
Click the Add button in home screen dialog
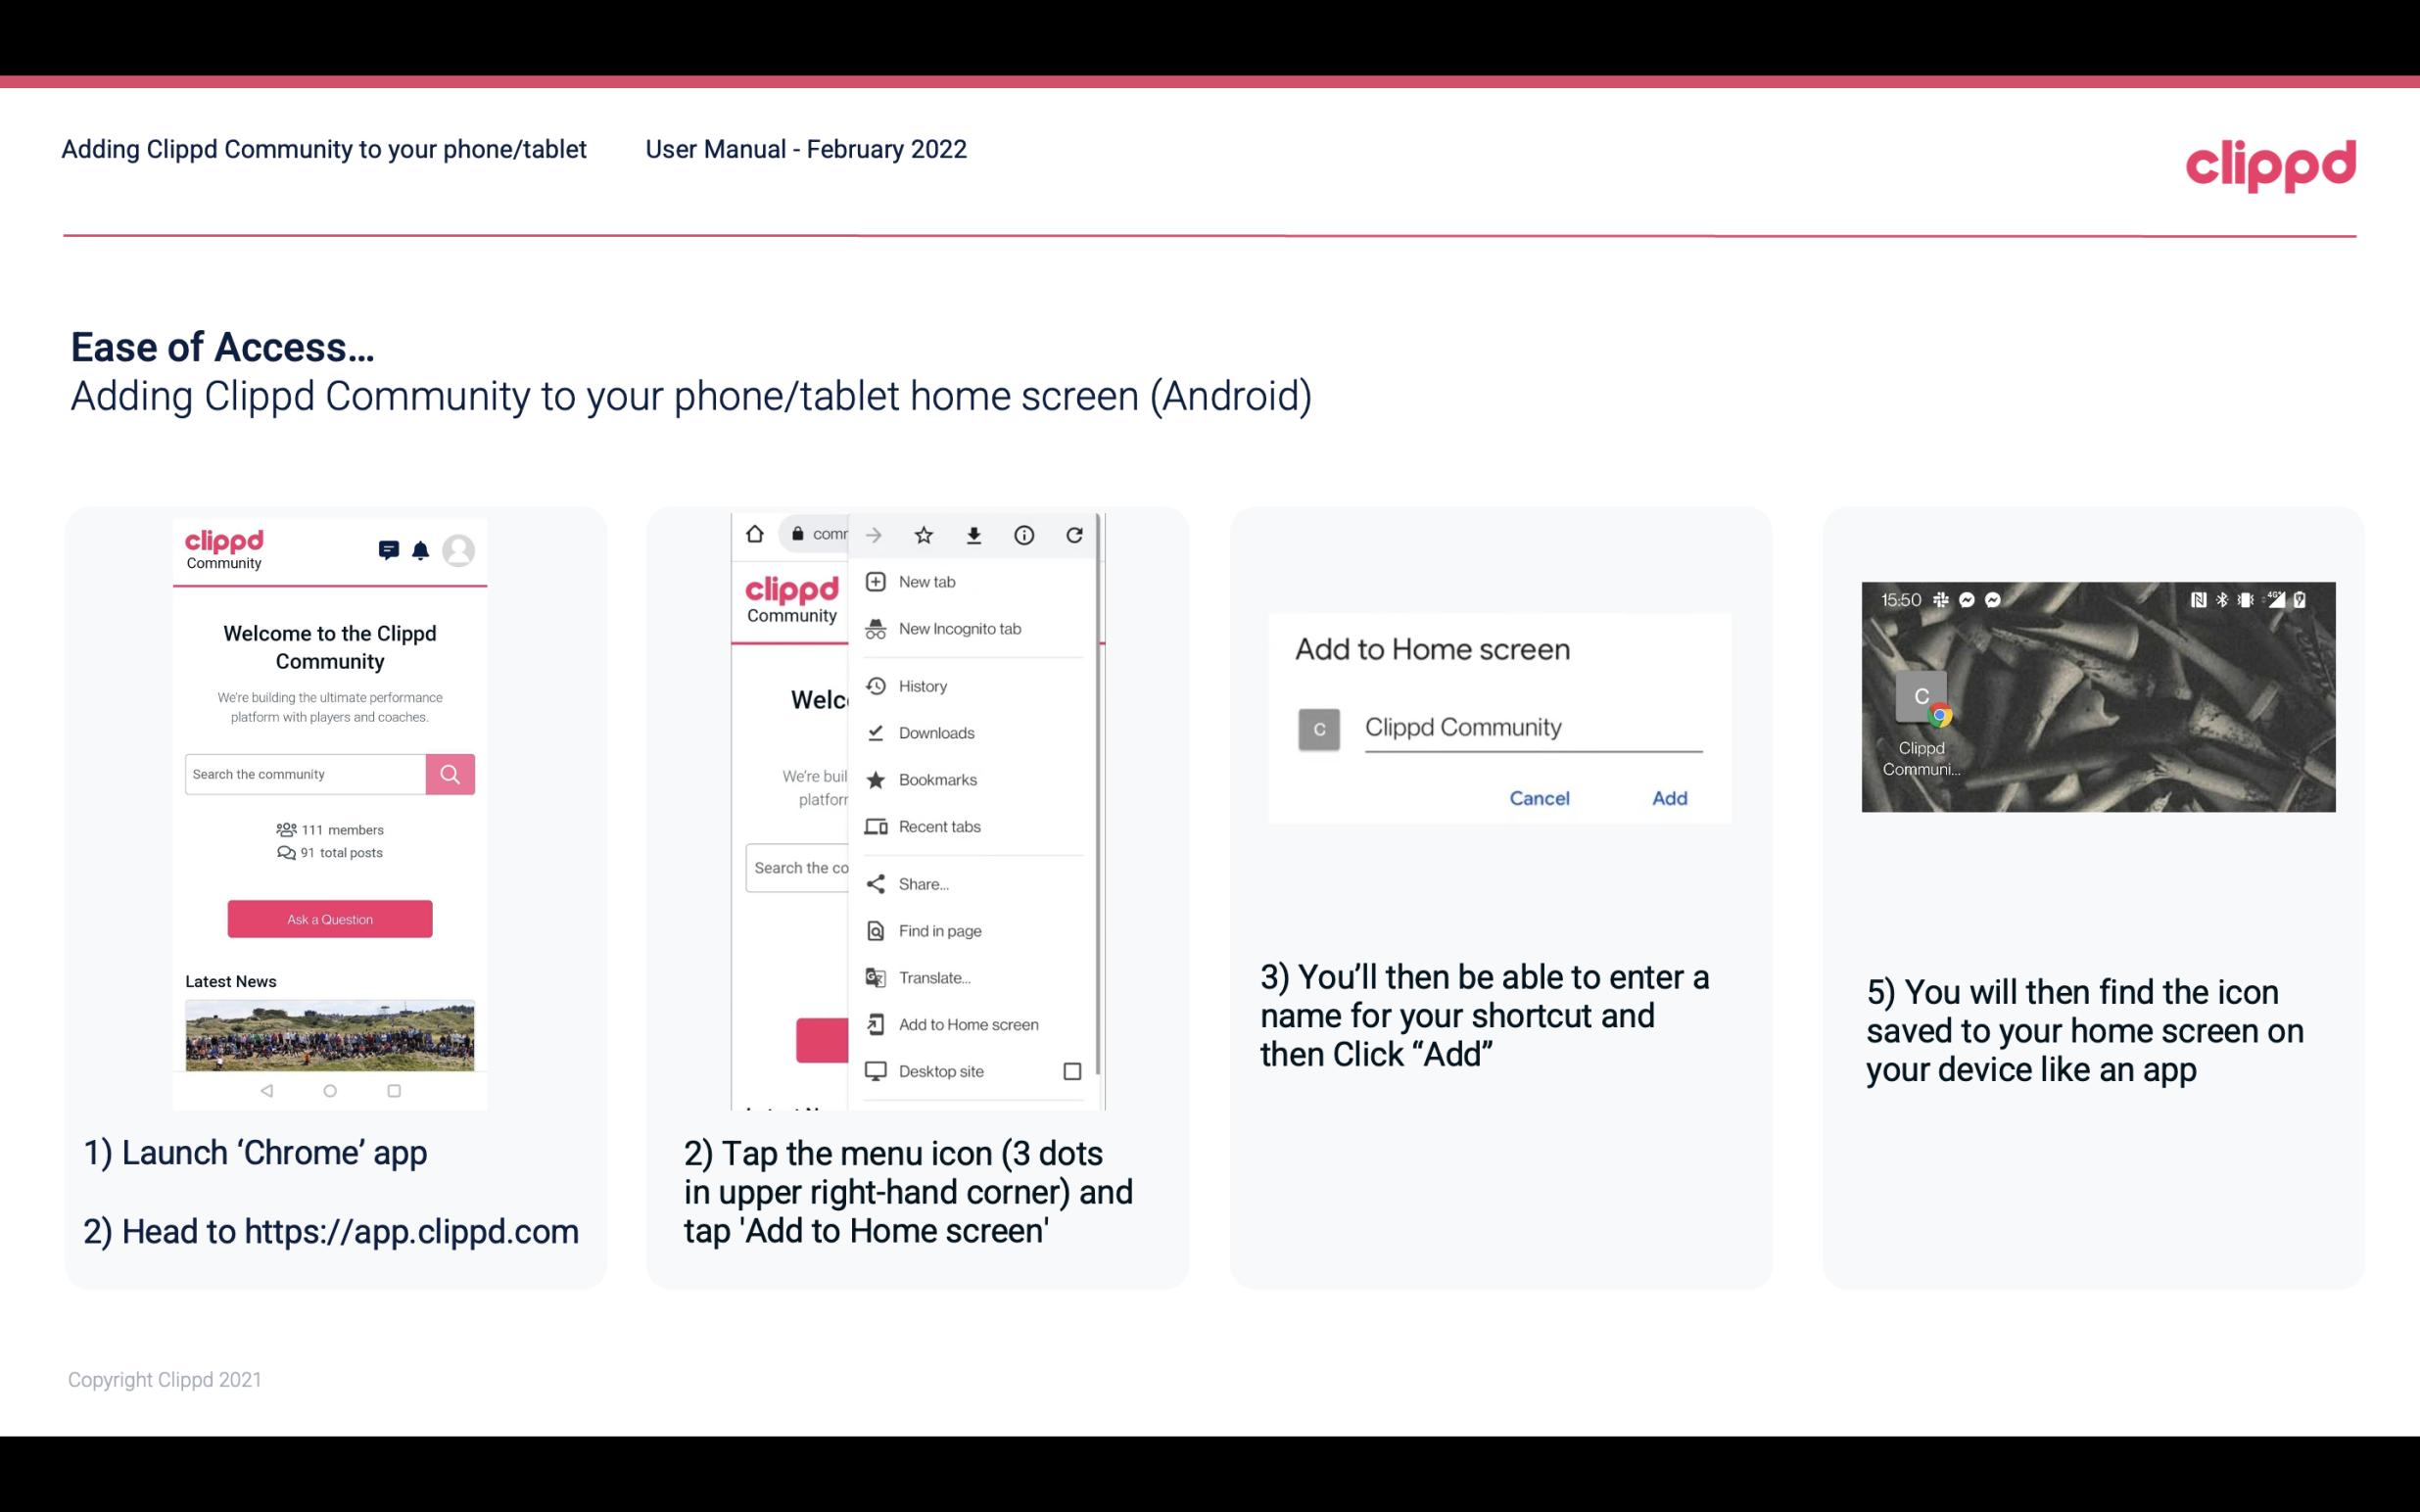[1667, 798]
